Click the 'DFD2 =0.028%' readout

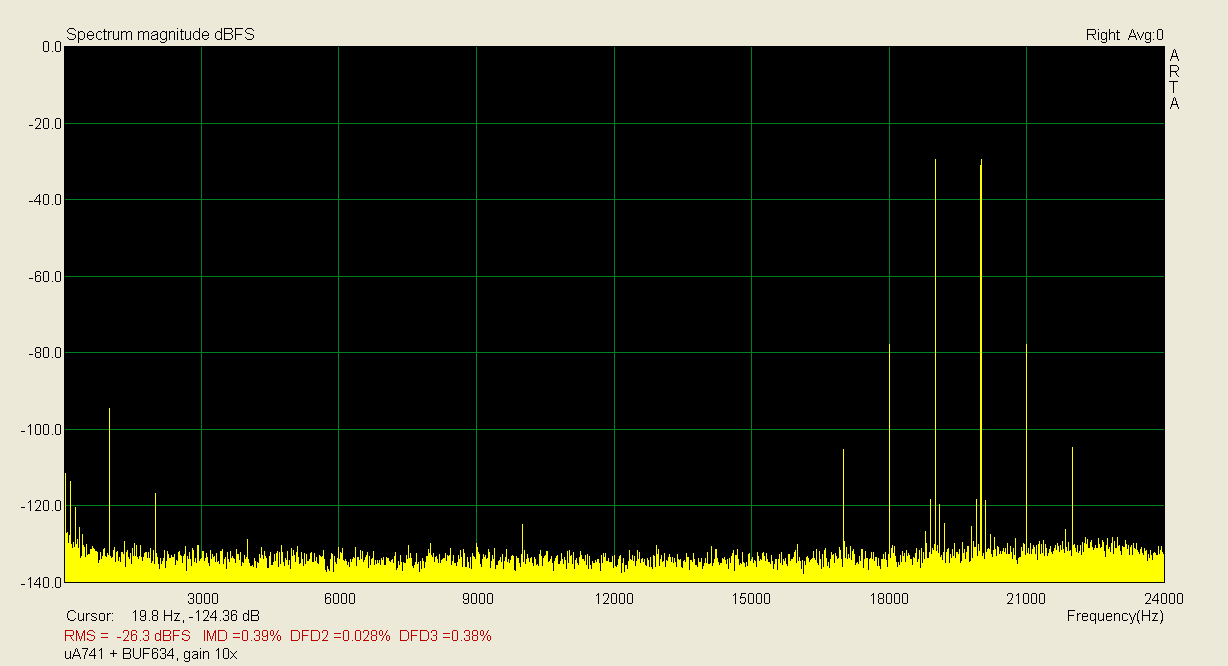click(340, 636)
